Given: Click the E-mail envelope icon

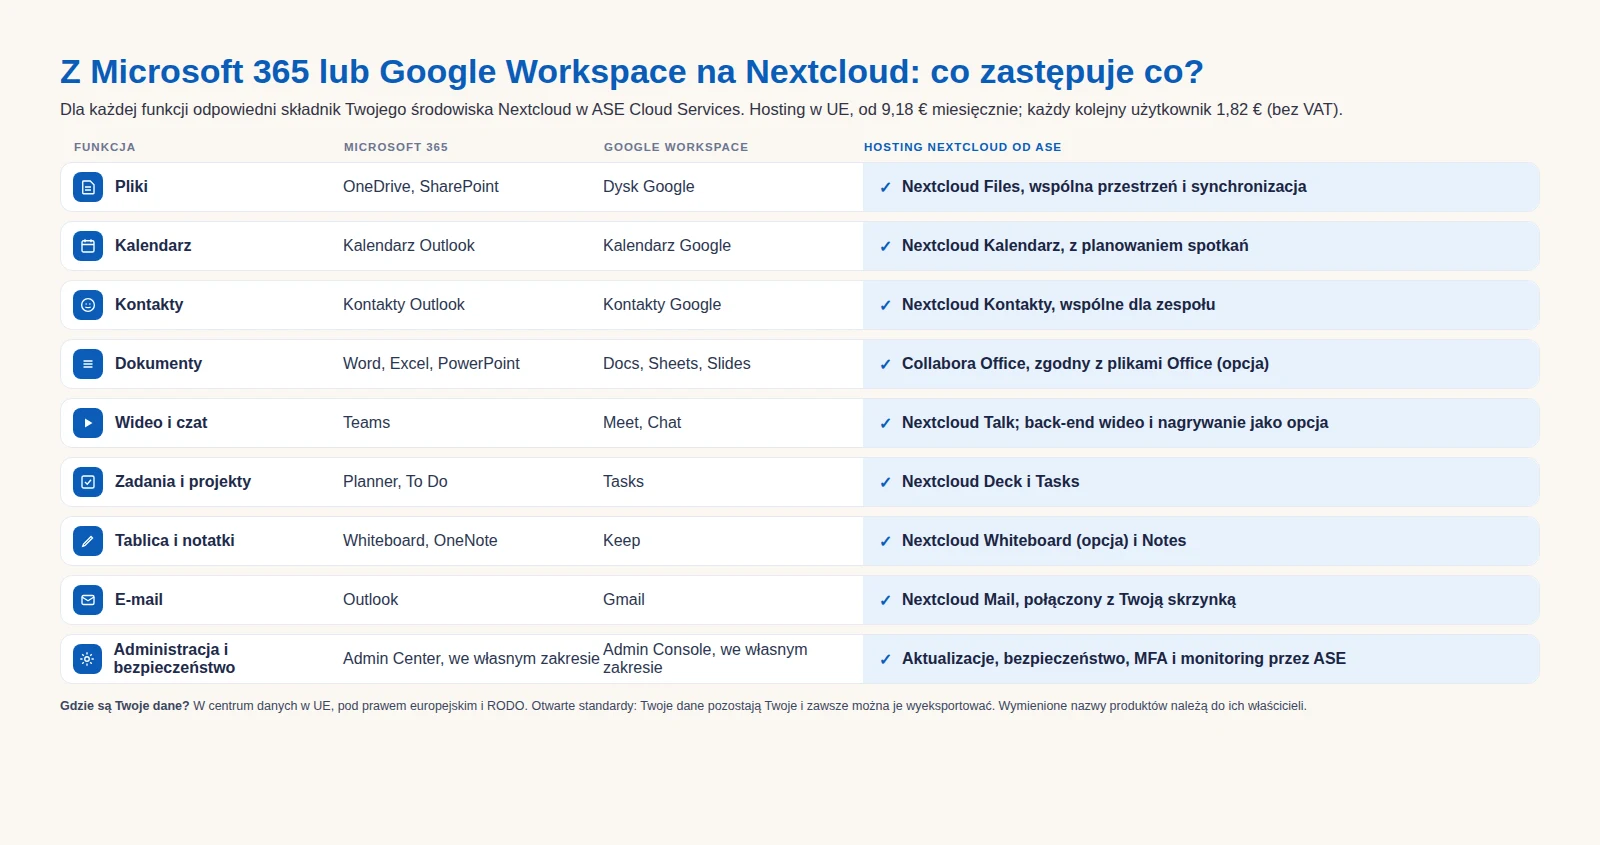Looking at the screenshot, I should [x=88, y=600].
